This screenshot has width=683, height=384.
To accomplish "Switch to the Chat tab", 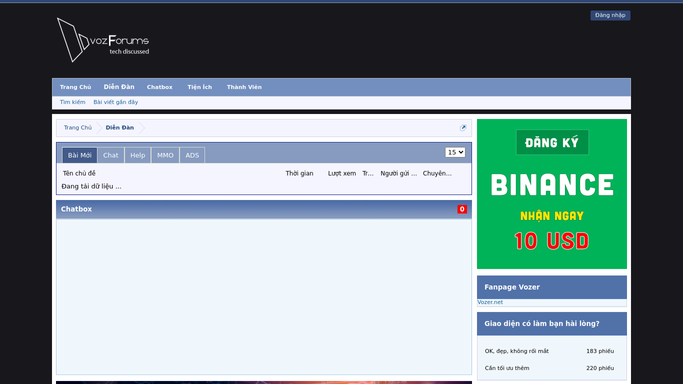I will tap(111, 155).
